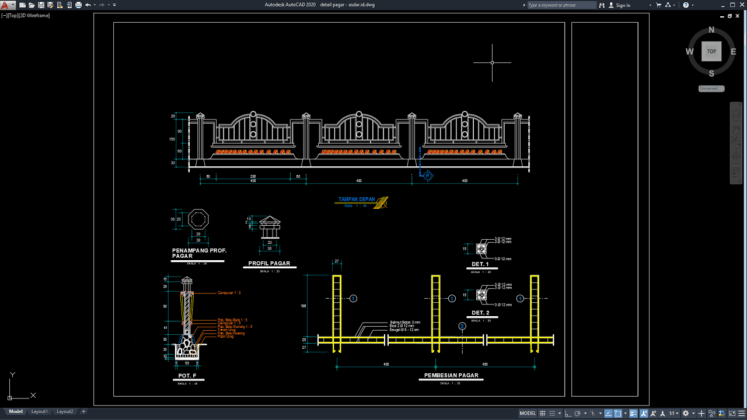The image size is (747, 420).
Task: Expand the Undo history dropdown arrow
Action: [95, 5]
